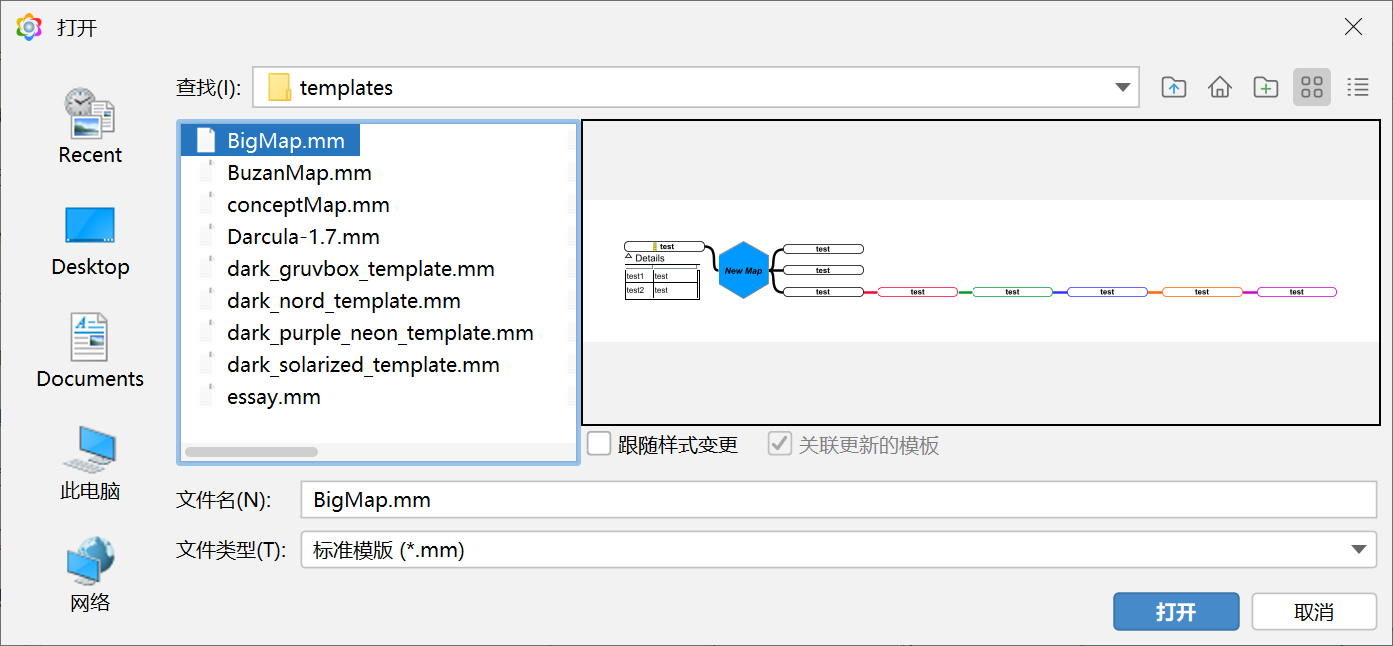Click the 文件名 input field

(838, 499)
